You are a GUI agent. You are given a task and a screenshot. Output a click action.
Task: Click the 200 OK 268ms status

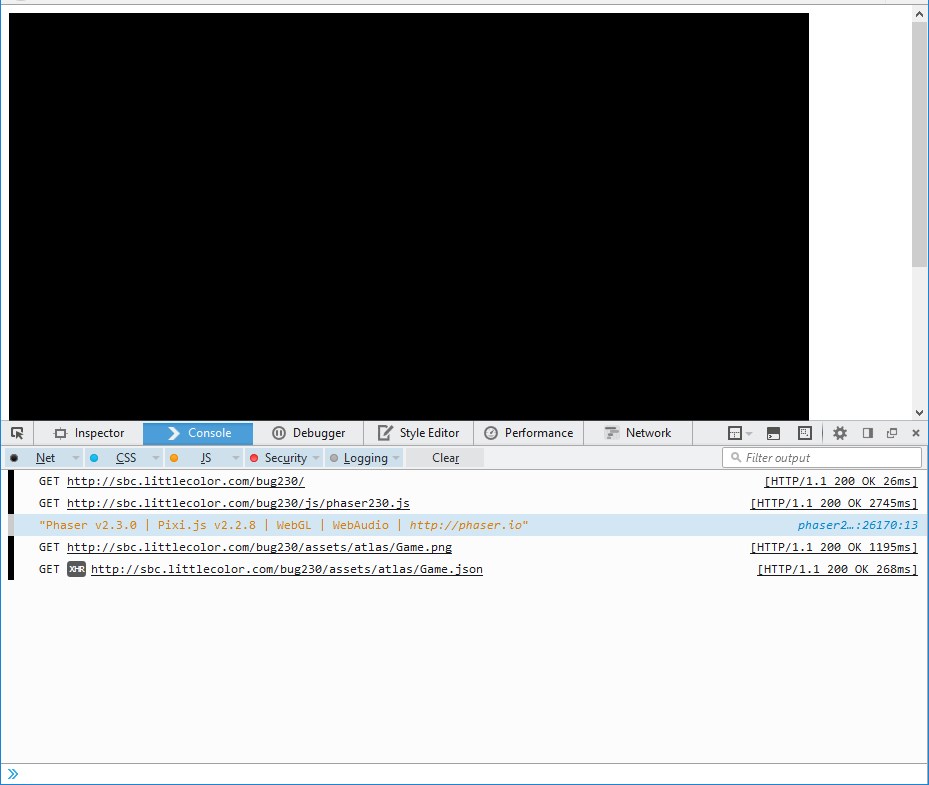[x=837, y=569]
